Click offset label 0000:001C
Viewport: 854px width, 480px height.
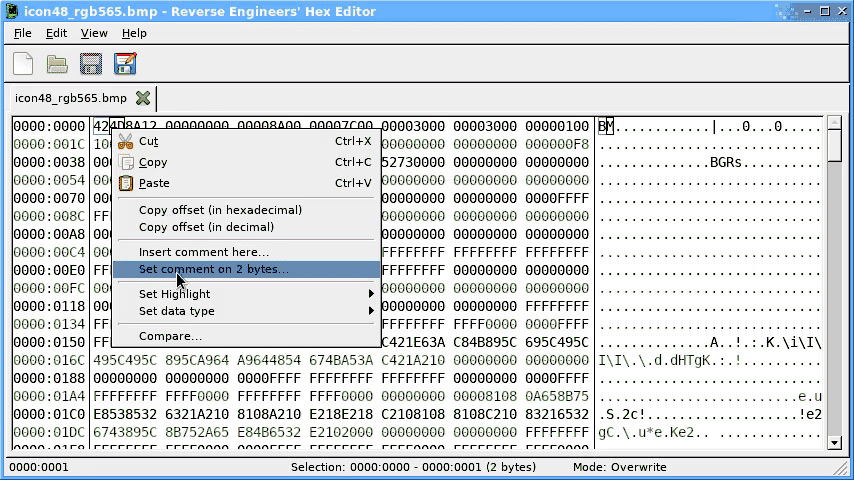(x=49, y=144)
